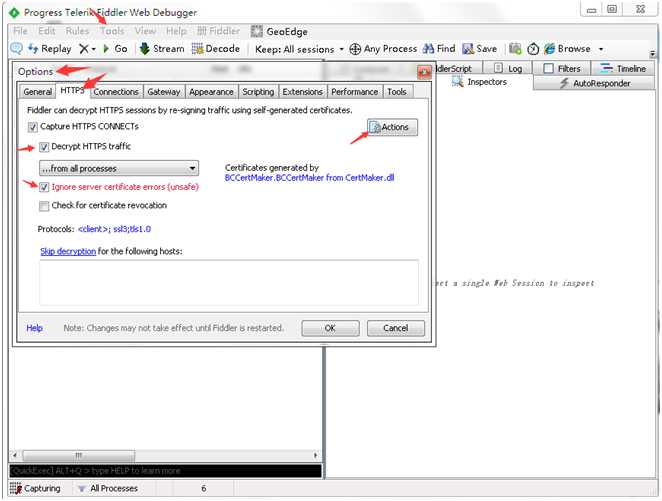Screen dimensions: 662x501
Task: Toggle Capturing in the status bar
Action: tap(35, 488)
